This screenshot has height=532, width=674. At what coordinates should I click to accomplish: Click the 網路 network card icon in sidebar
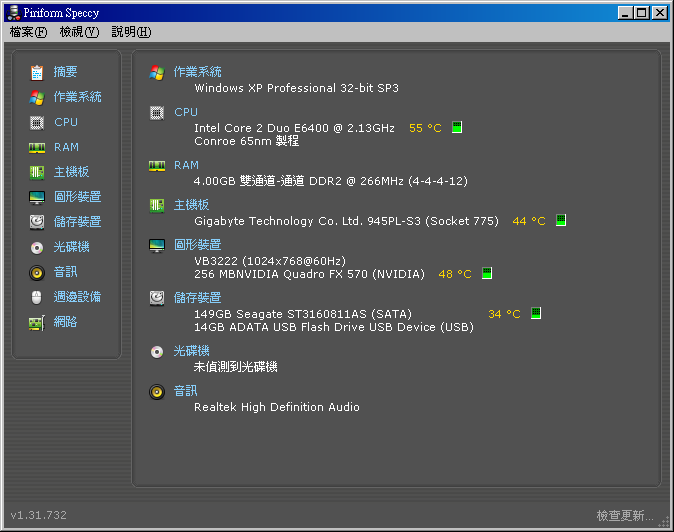point(37,323)
